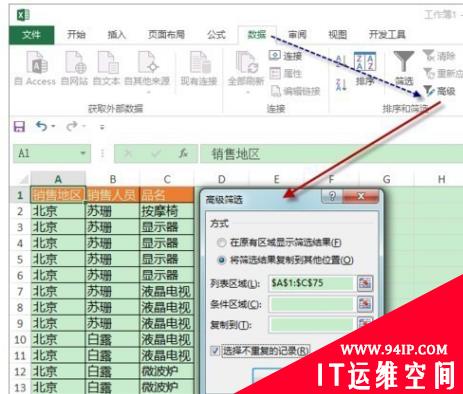Click the List range (列表区域) field
The image size is (463, 394).
311,283
